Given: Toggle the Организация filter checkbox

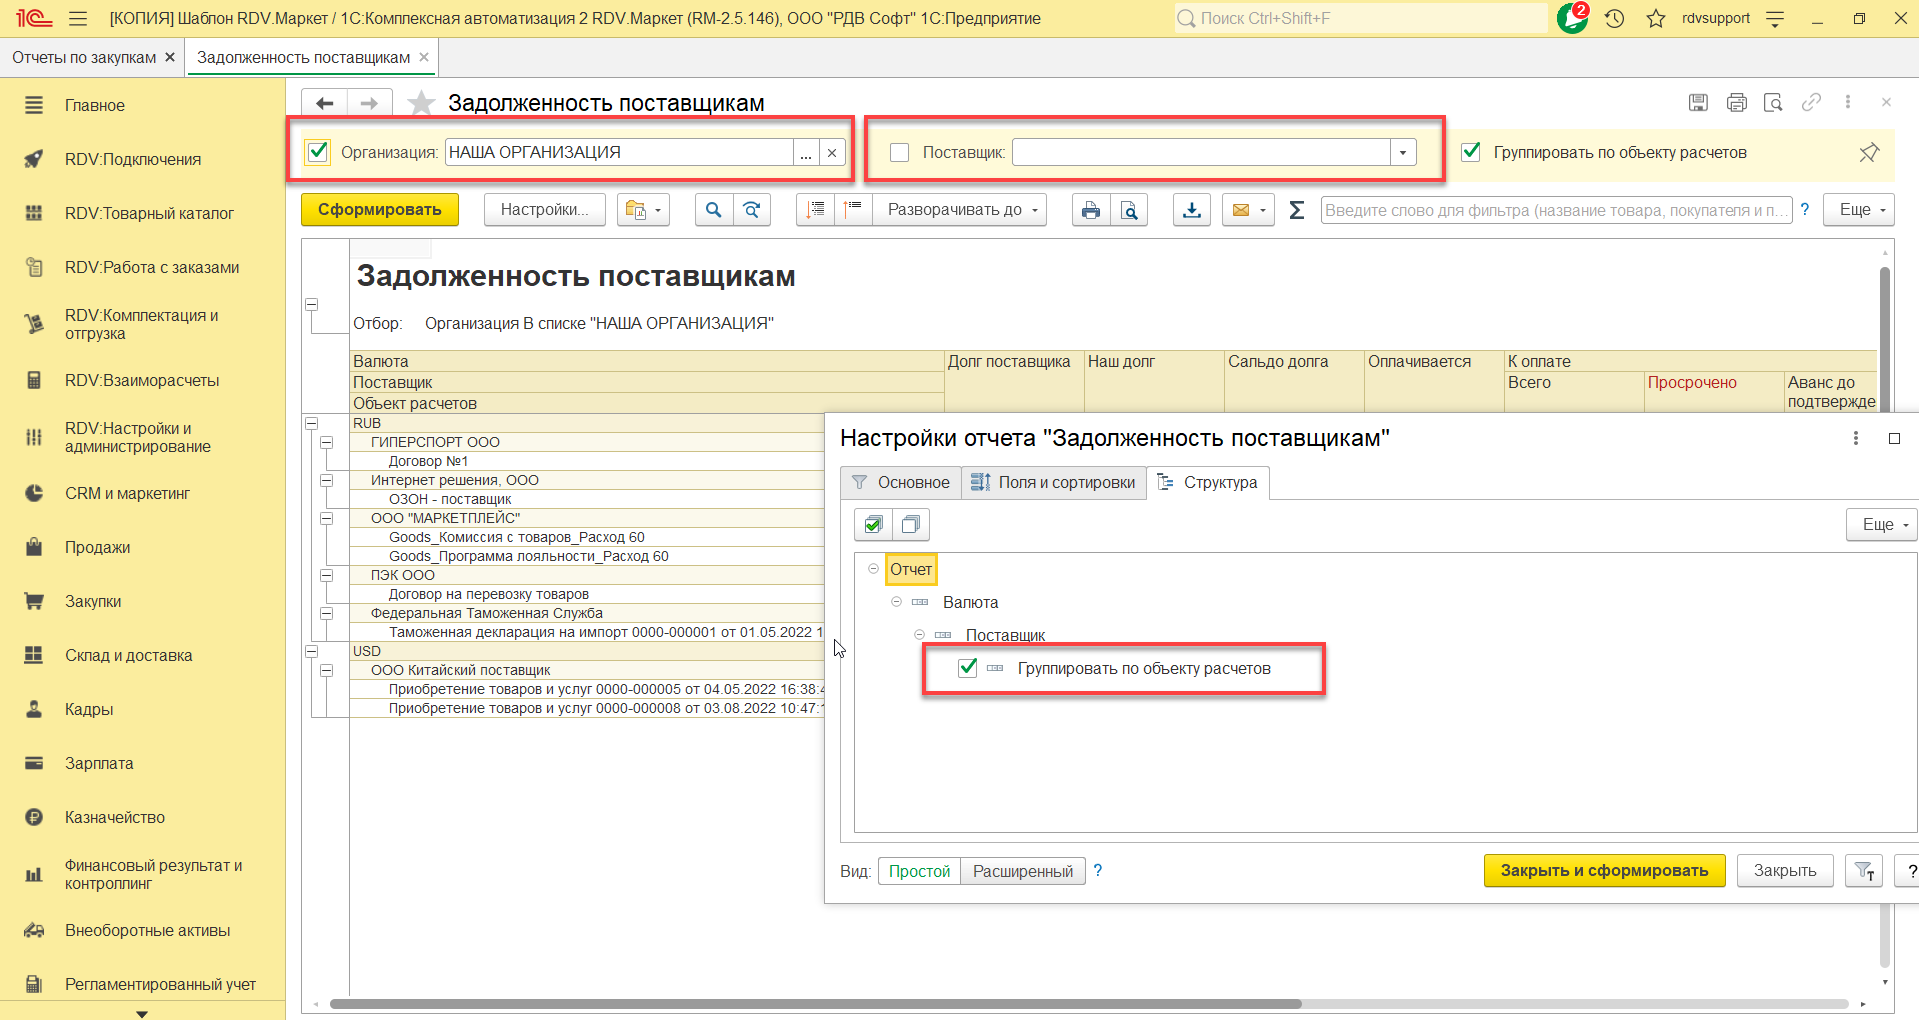Looking at the screenshot, I should [318, 152].
